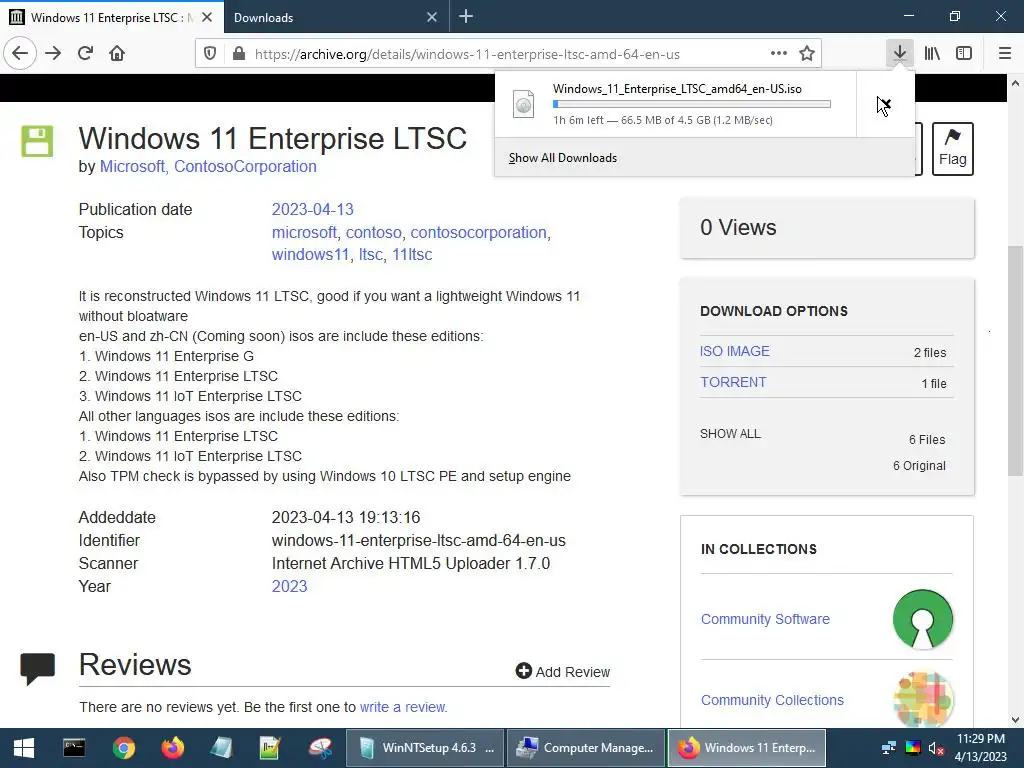Open Firefox hamburger application menu

(x=1005, y=54)
